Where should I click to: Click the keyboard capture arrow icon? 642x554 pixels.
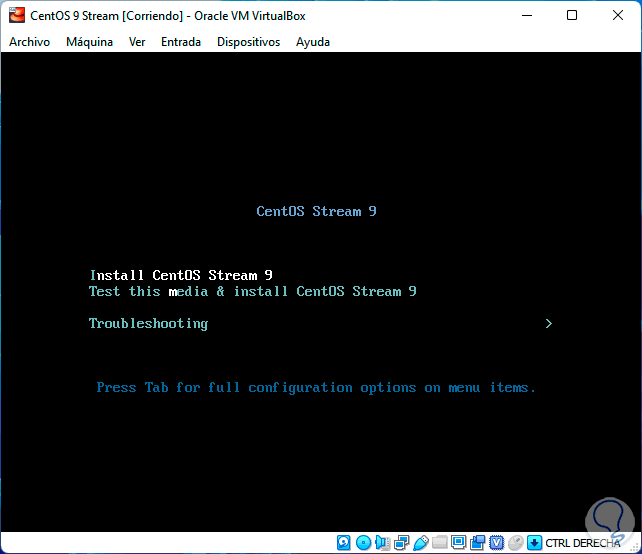[534, 543]
